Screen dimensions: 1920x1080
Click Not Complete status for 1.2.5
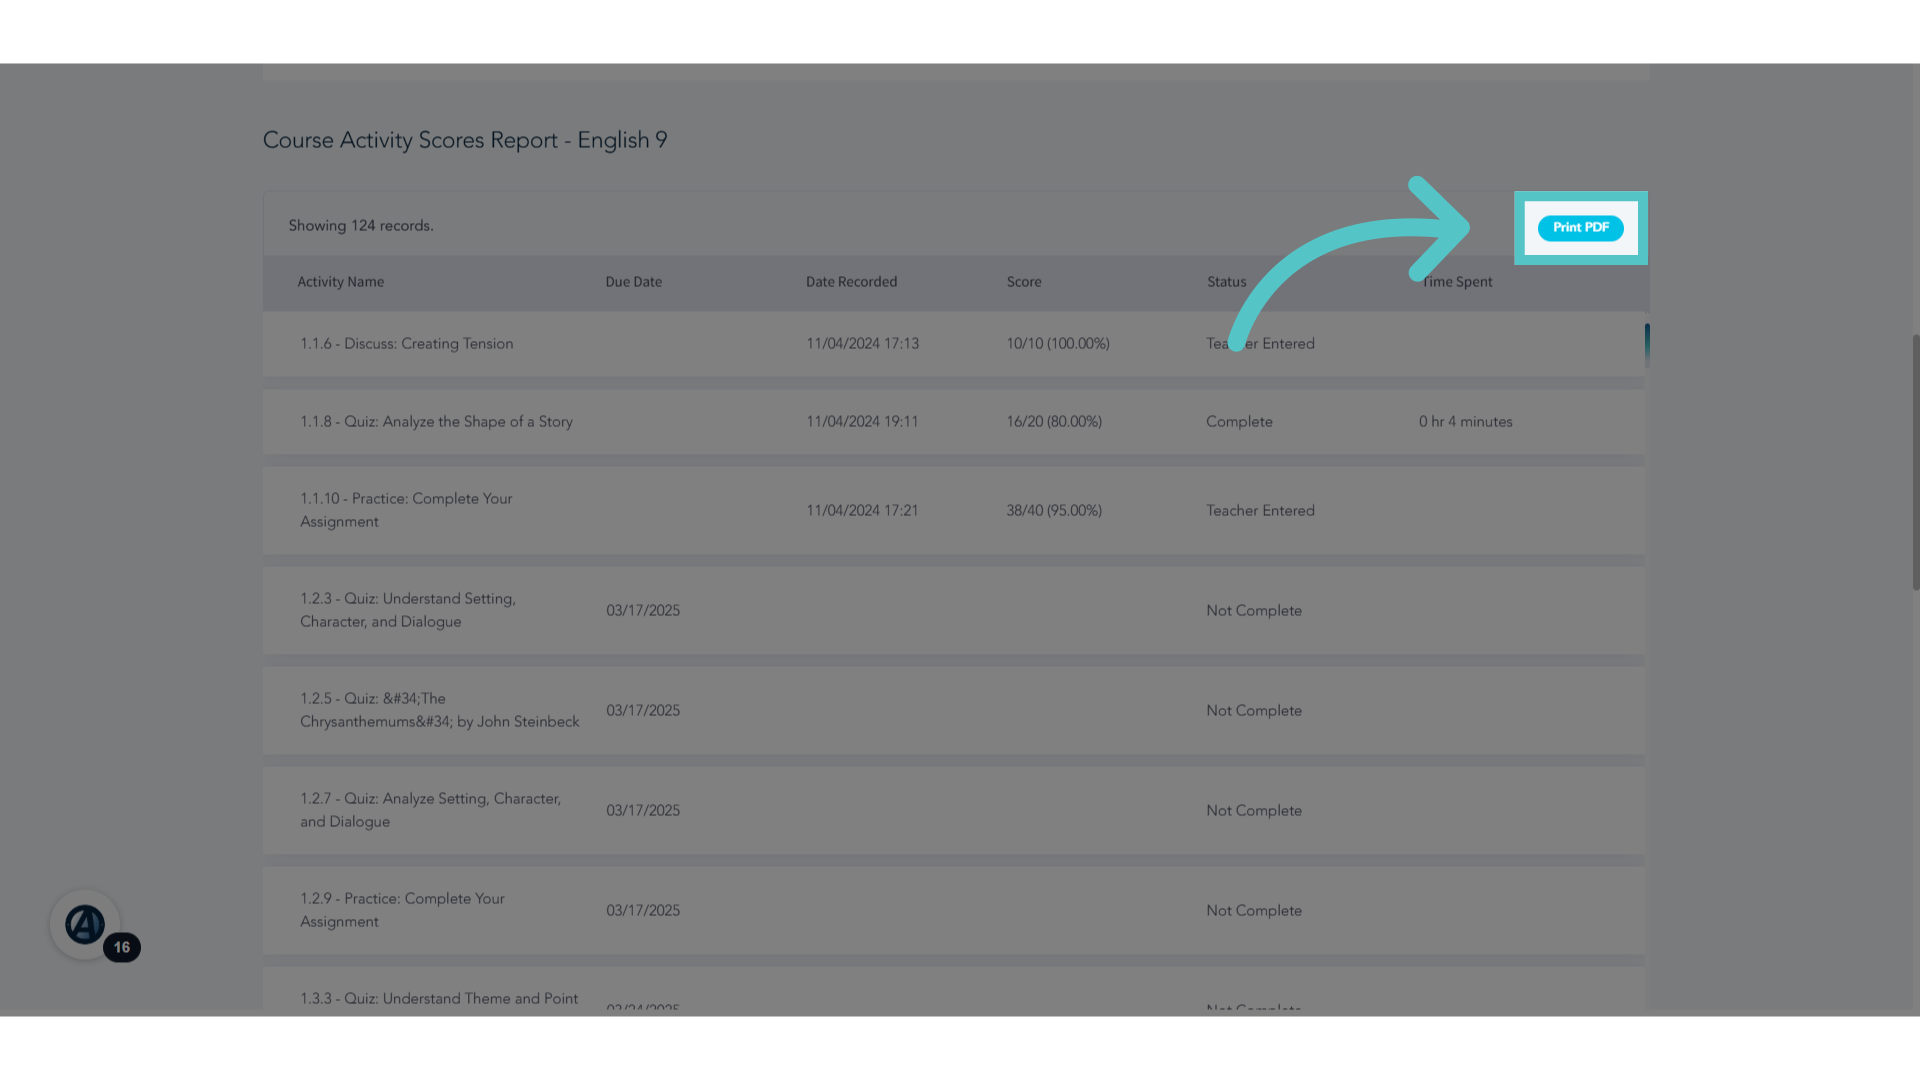tap(1254, 710)
